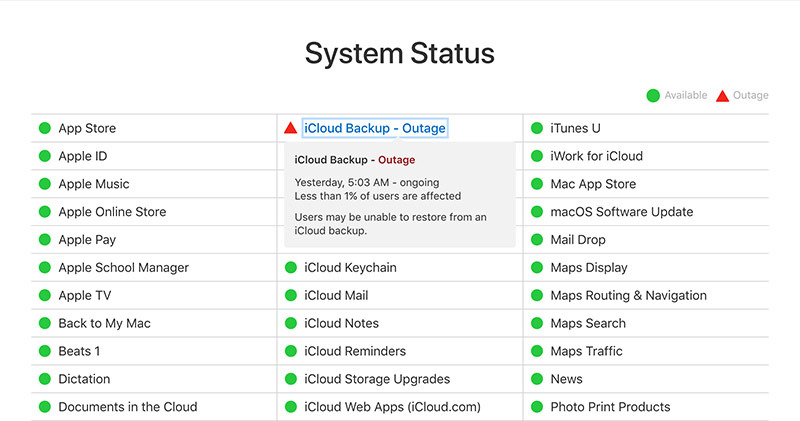Viewport: 800px width, 421px height.
Task: Select the Apple ID service name
Action: click(x=83, y=156)
